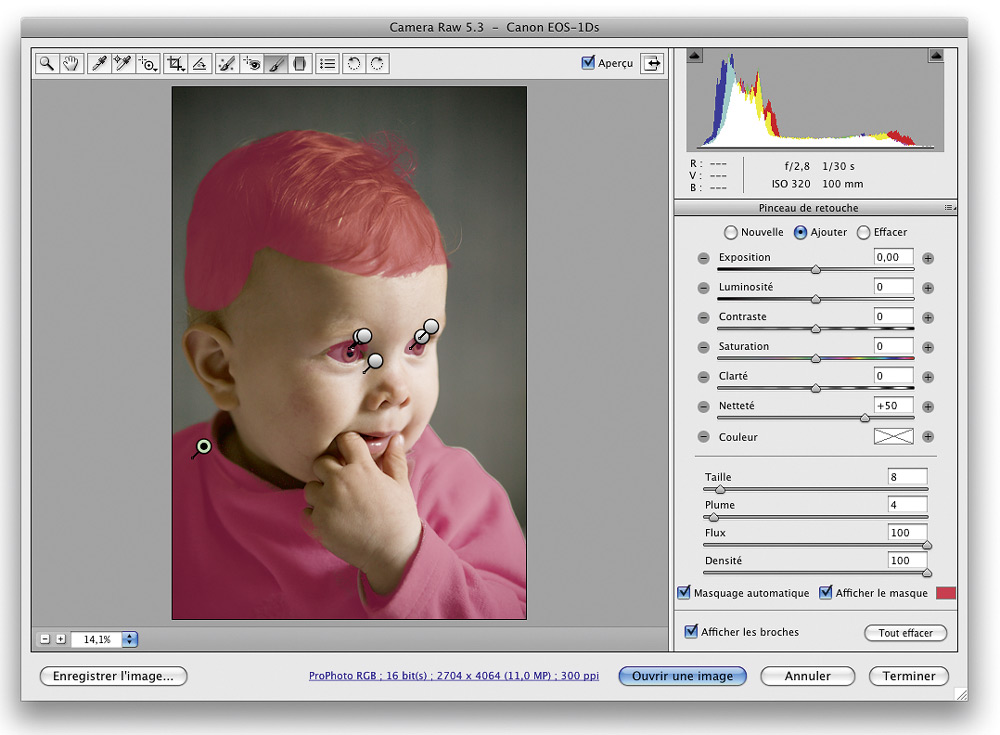Decrease Couleur with minus button
The width and height of the screenshot is (1000, 735).
tap(703, 436)
